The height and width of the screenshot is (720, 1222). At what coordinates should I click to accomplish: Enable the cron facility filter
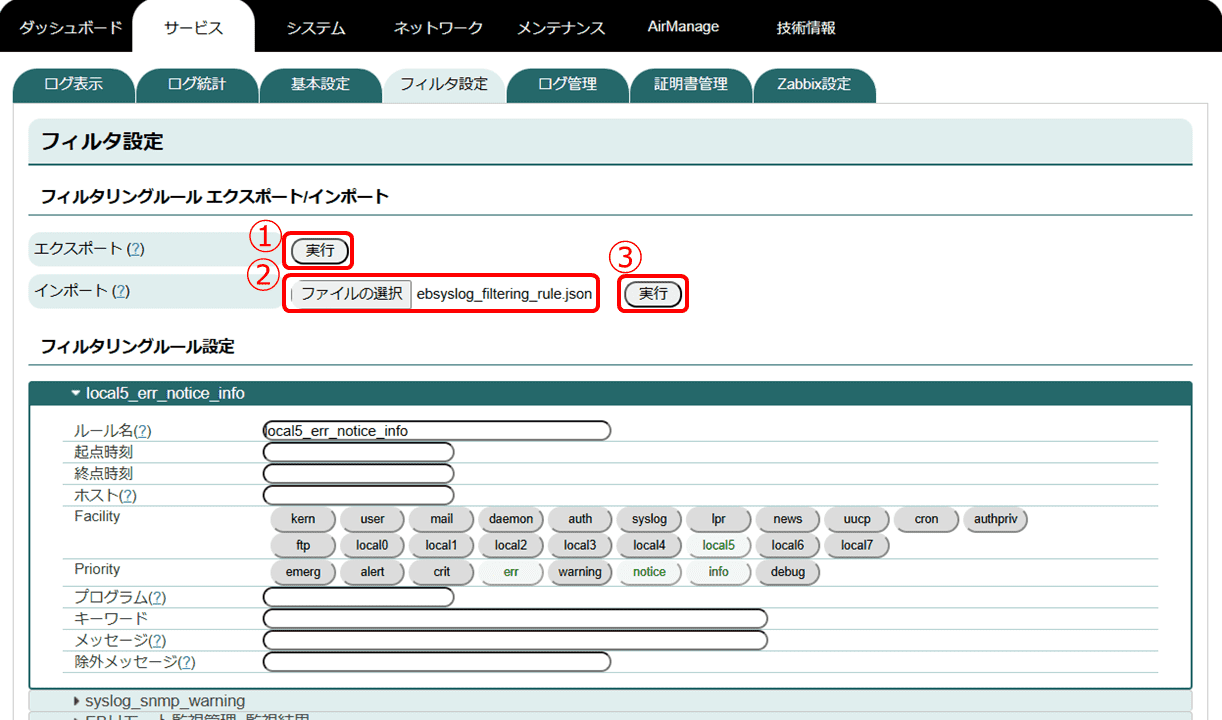pos(926,519)
